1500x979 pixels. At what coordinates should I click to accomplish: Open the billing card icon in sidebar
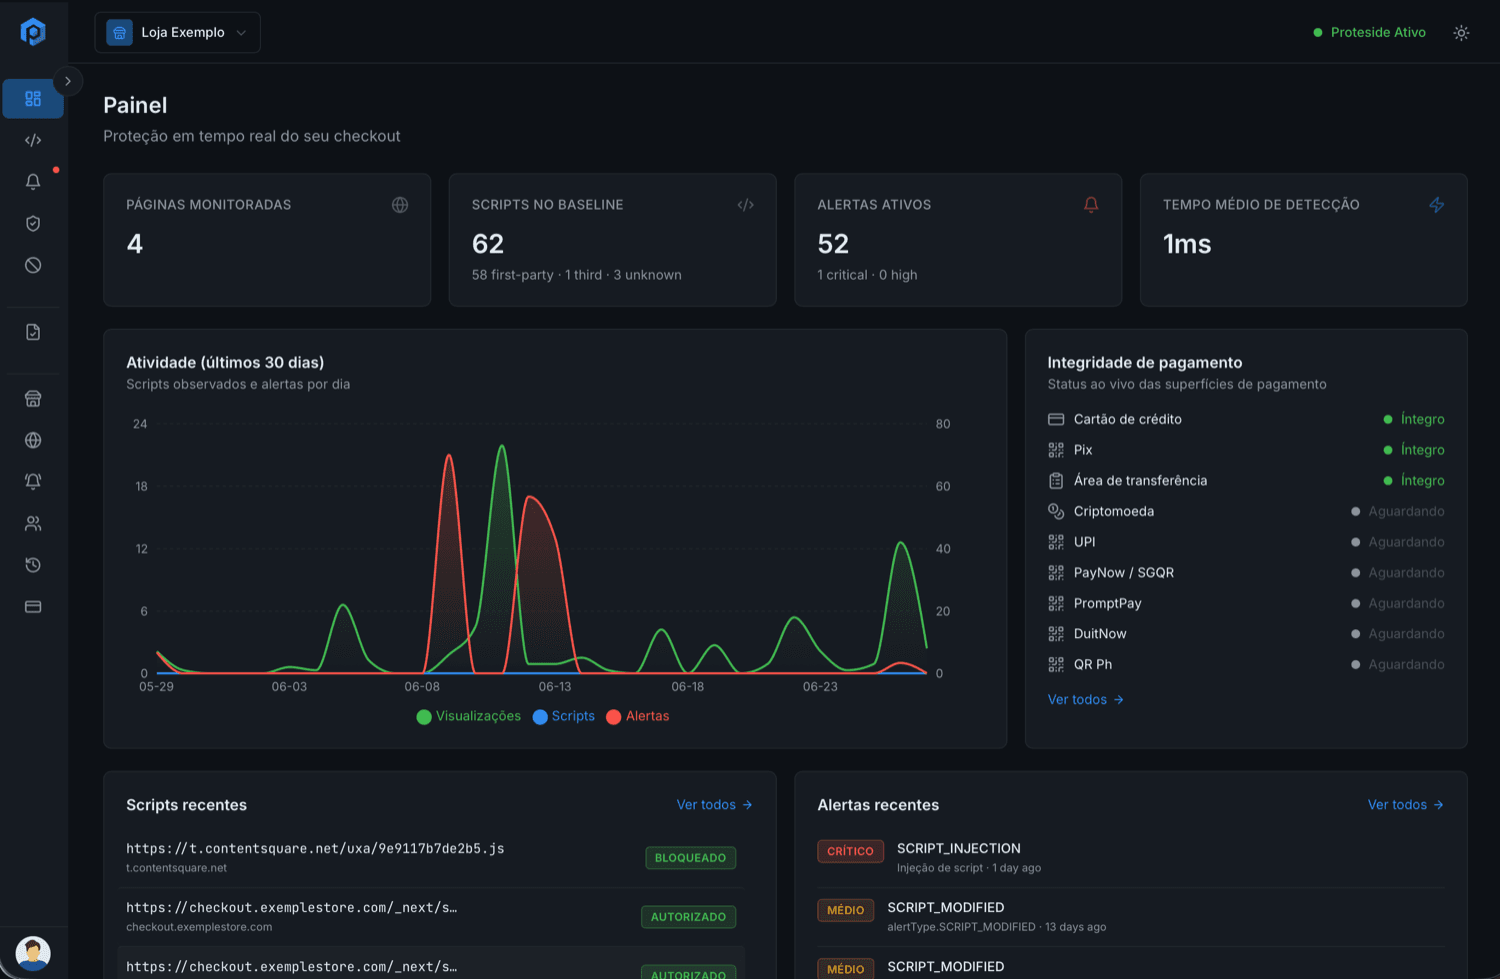(33, 607)
